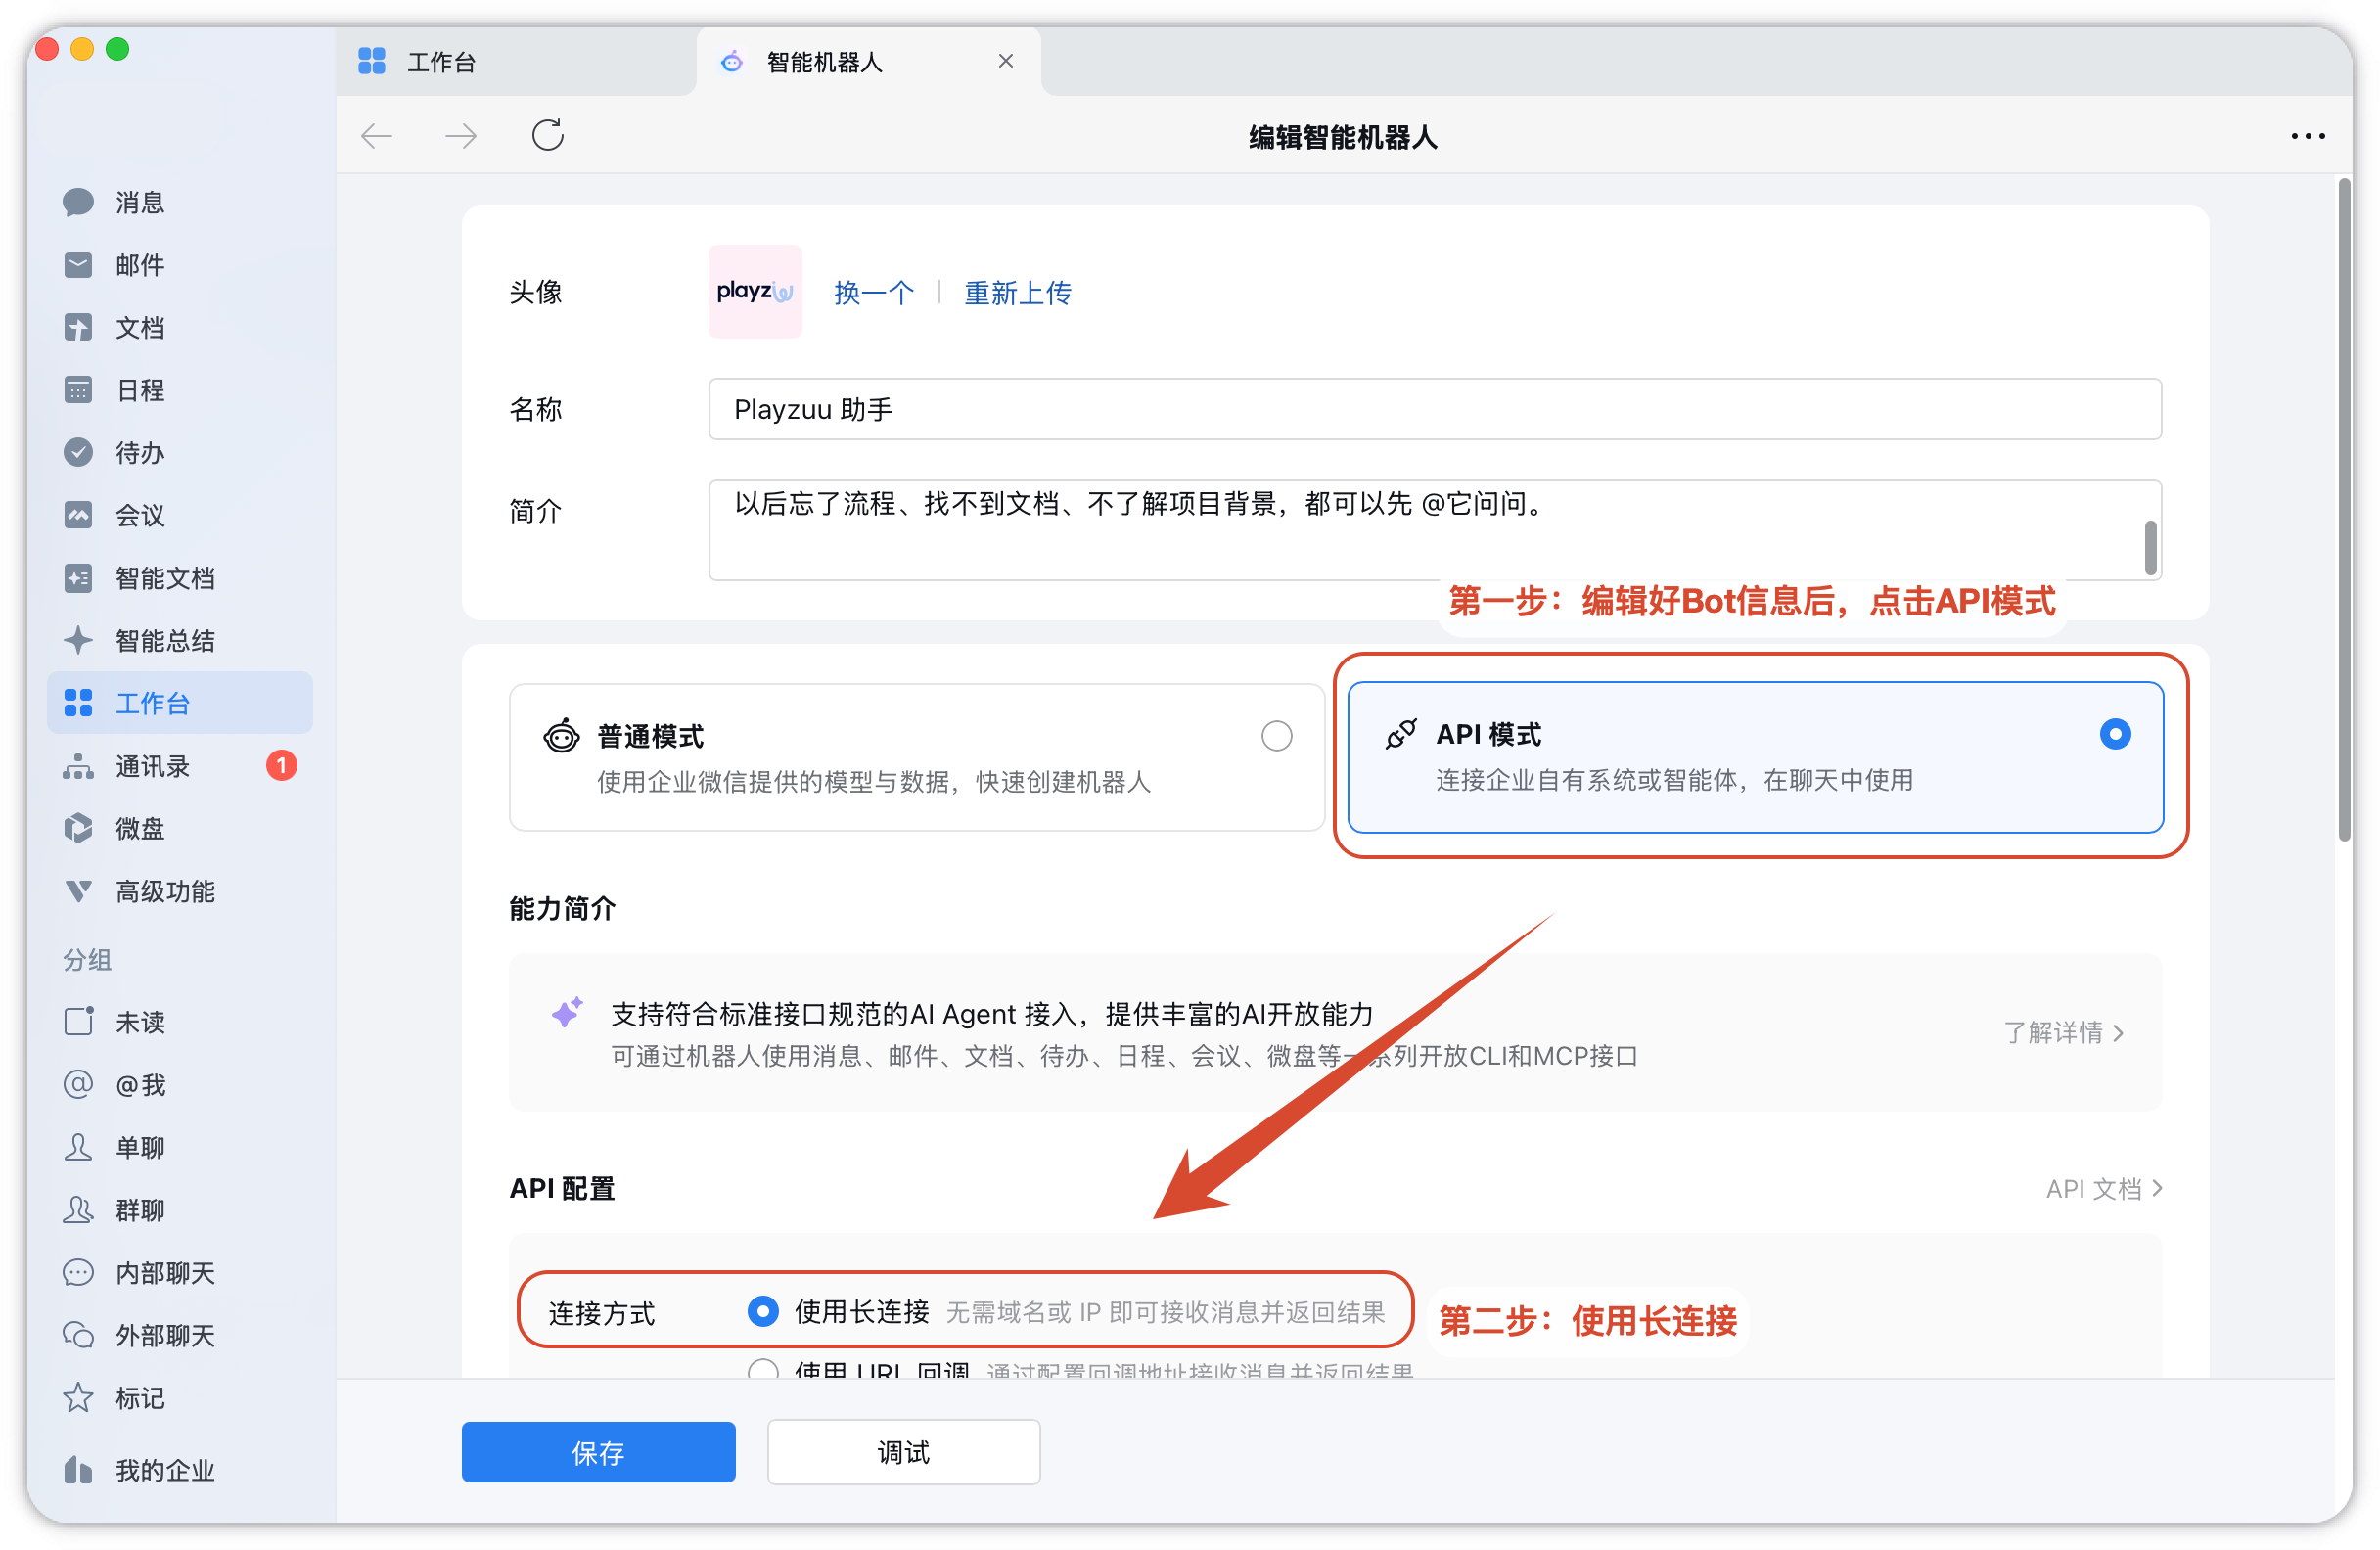Click the 调试 debug button
Screen dimensions: 2380x1550
click(x=904, y=1452)
